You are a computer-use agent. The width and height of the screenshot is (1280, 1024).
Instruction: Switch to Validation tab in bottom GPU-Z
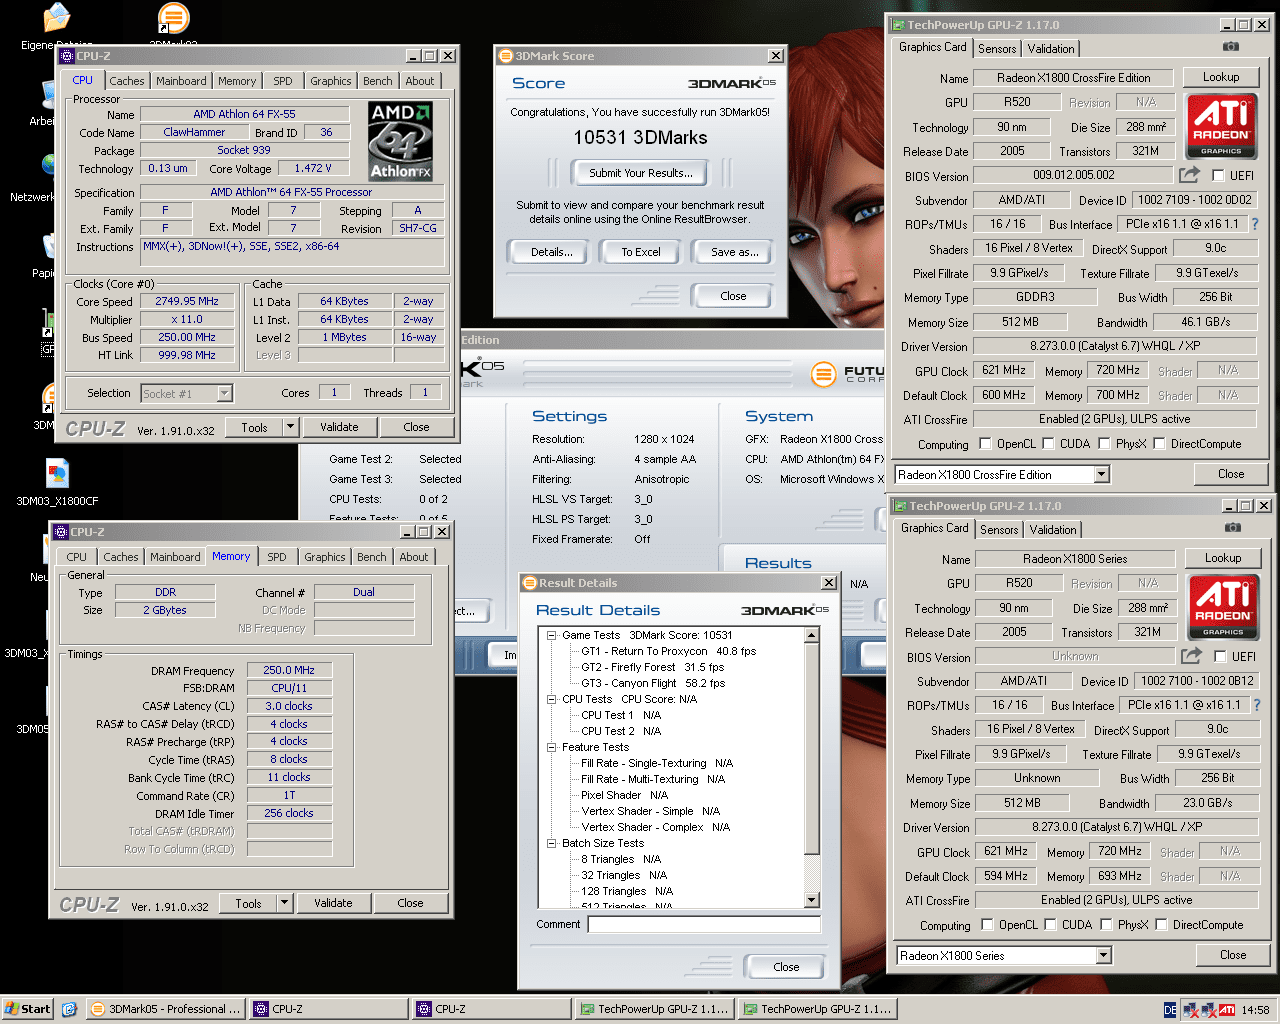[1053, 529]
